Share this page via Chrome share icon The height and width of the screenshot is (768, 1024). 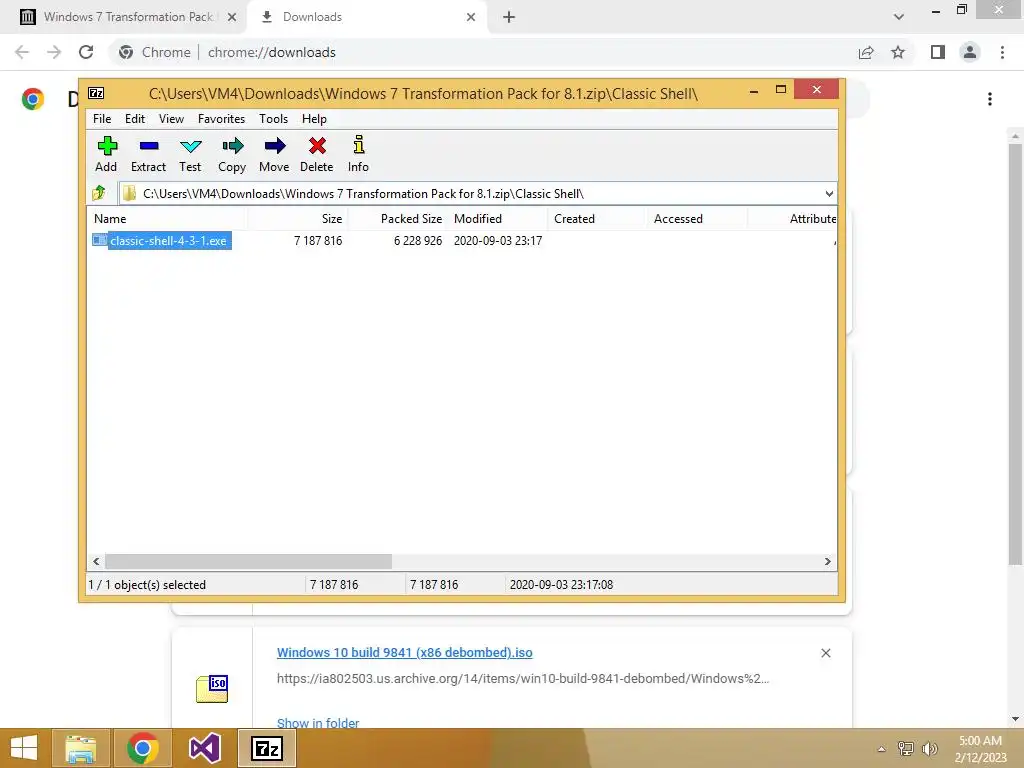pos(866,52)
